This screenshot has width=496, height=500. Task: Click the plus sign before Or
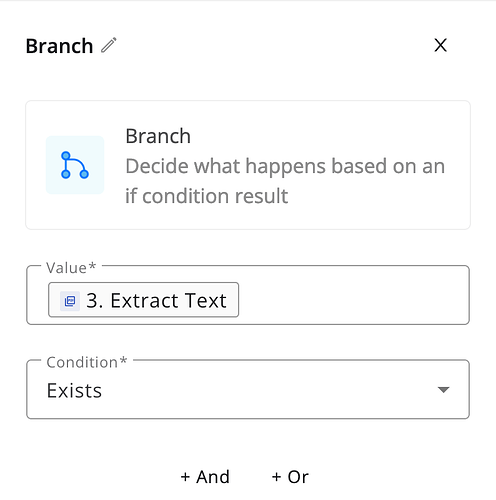tap(276, 477)
